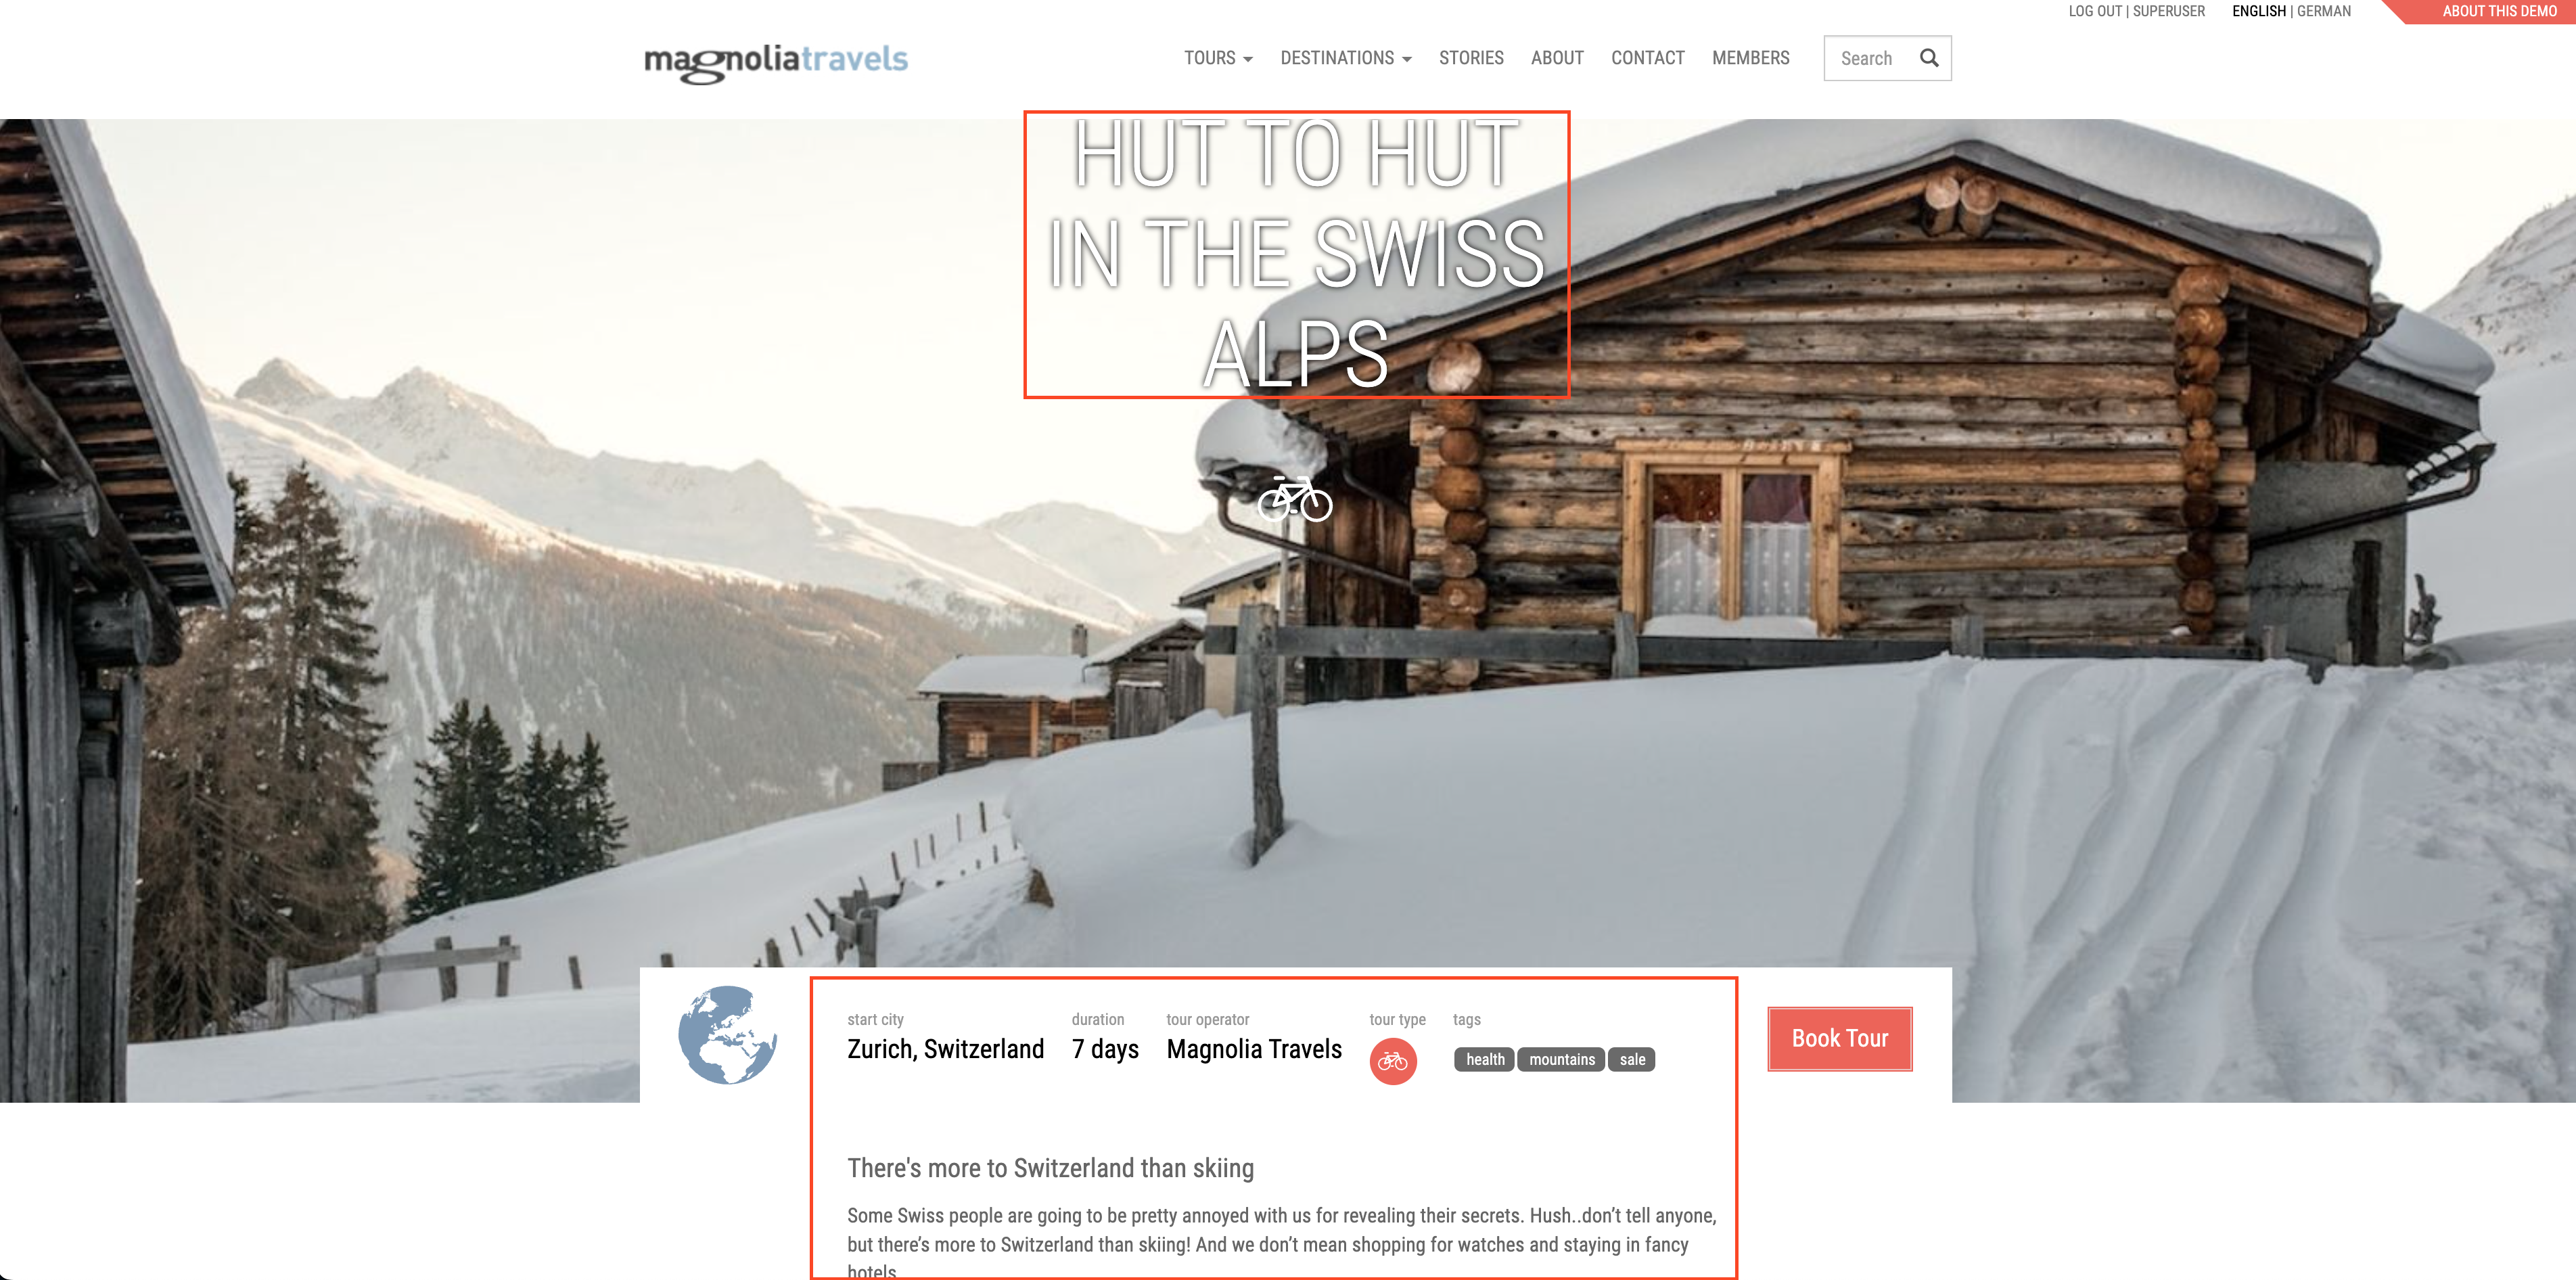
Task: Click the search magnifier icon
Action: click(x=1932, y=58)
